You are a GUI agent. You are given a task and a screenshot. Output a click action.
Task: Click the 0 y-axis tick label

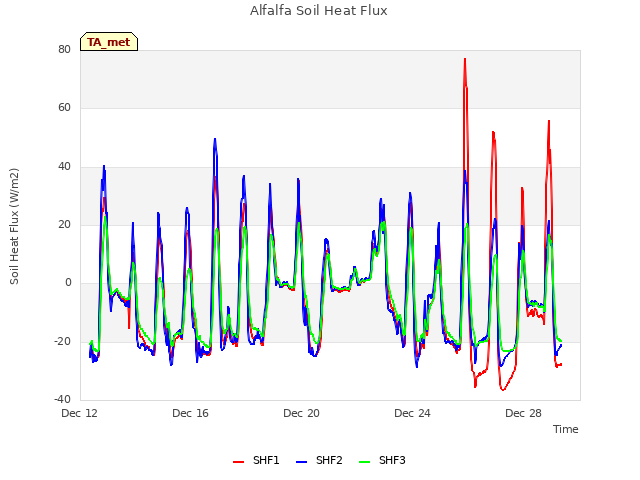tap(68, 282)
